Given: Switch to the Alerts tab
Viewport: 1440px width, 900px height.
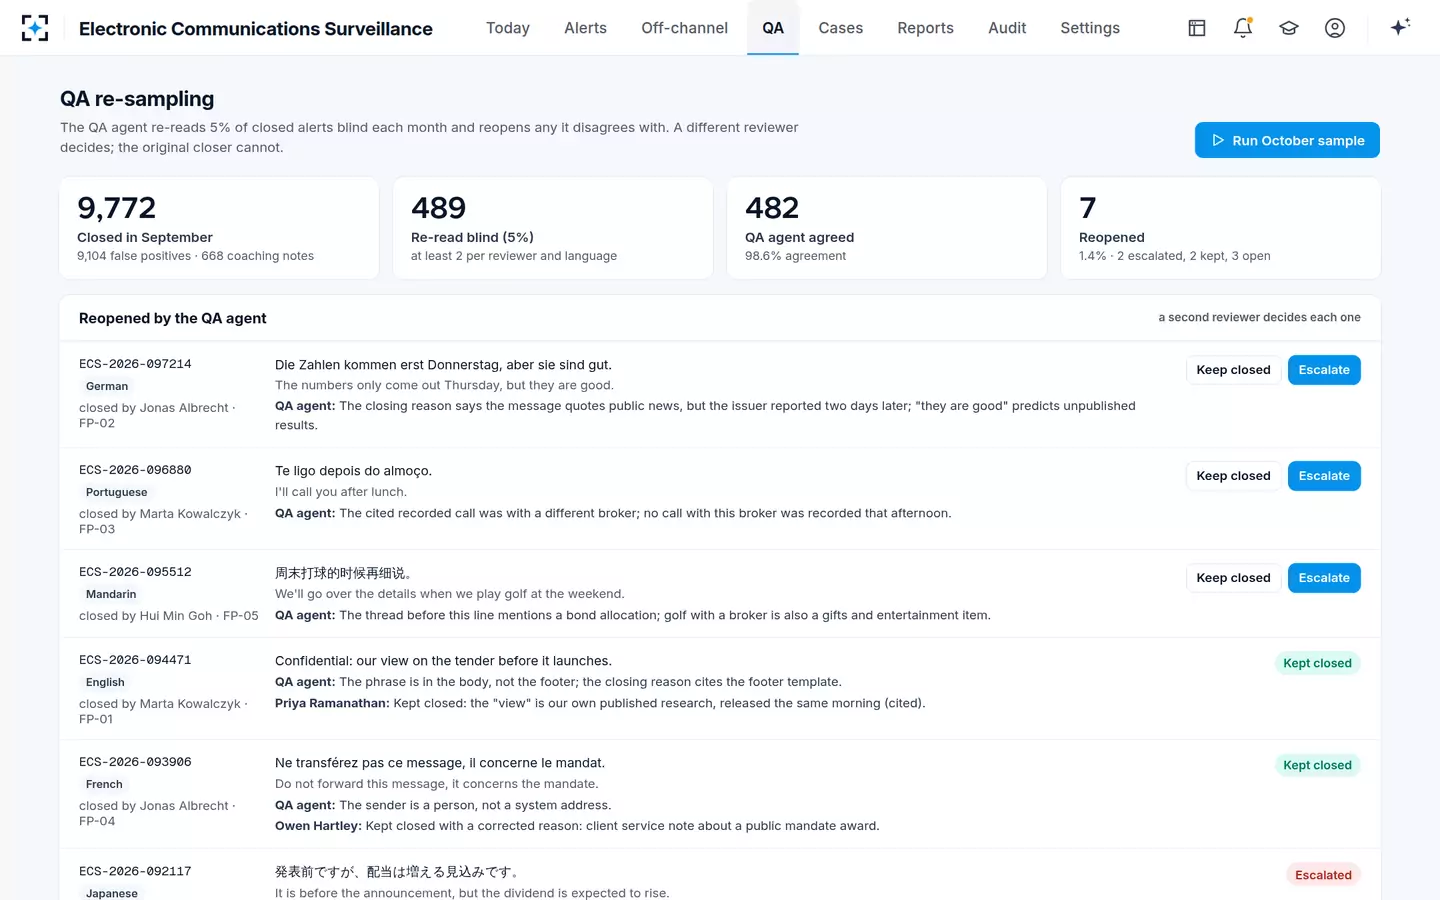Looking at the screenshot, I should pos(585,28).
